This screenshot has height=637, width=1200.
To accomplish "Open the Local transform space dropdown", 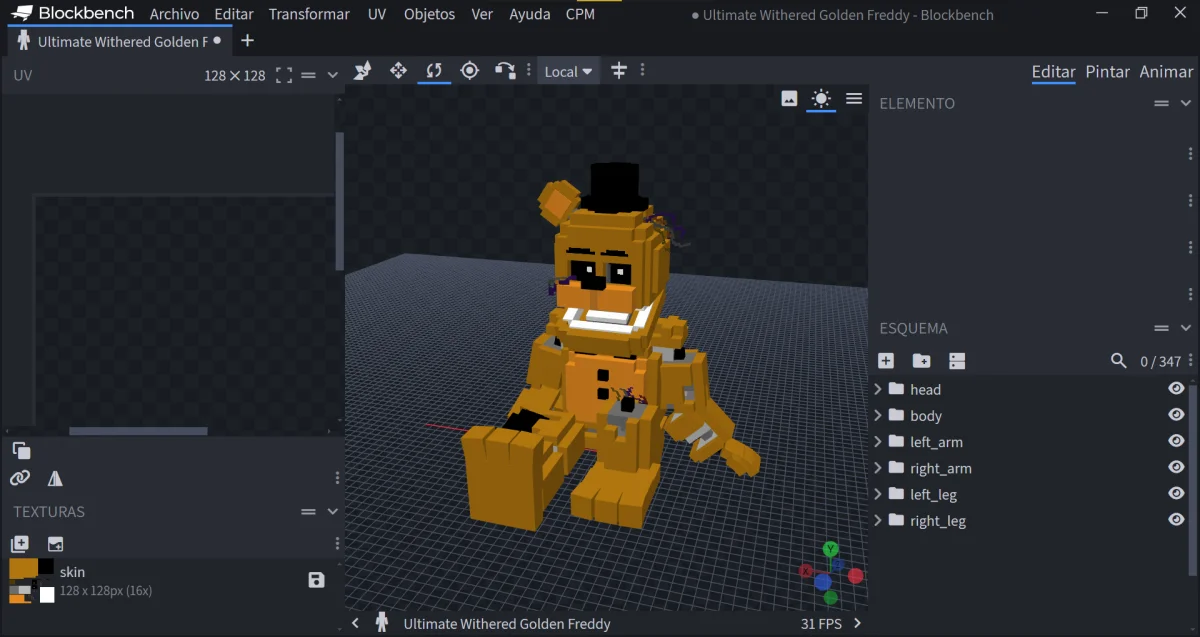I will coord(568,71).
